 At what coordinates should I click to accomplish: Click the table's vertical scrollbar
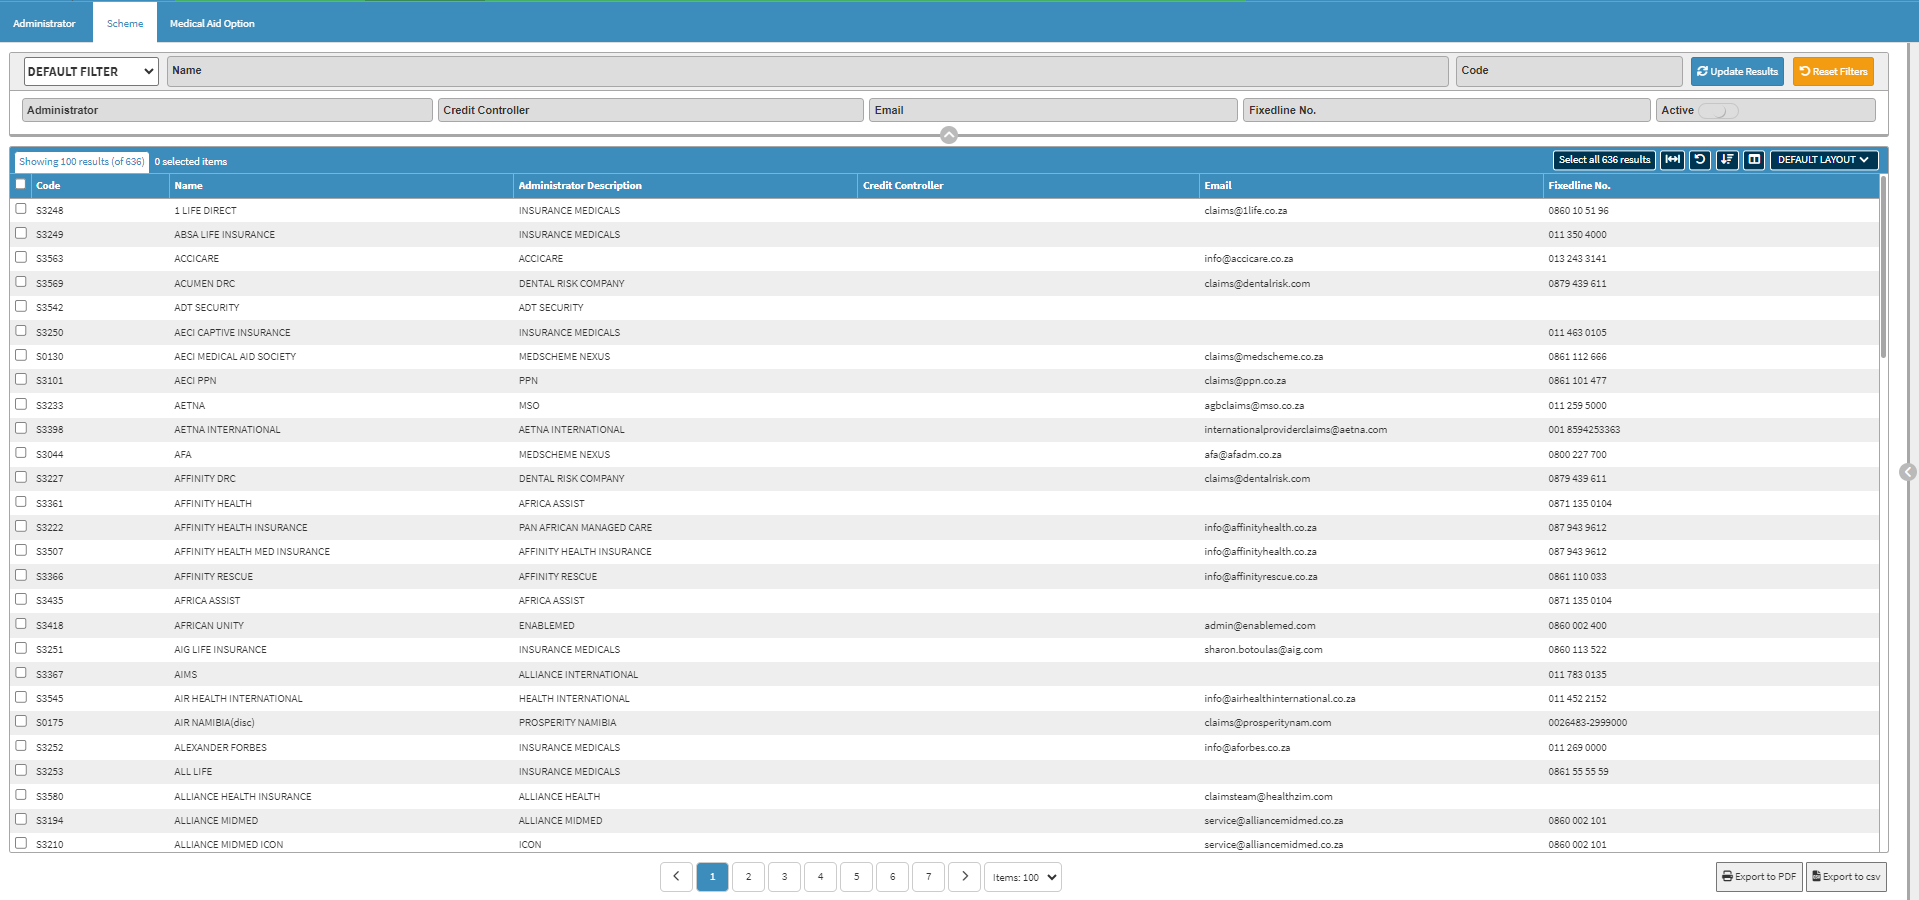click(1883, 268)
